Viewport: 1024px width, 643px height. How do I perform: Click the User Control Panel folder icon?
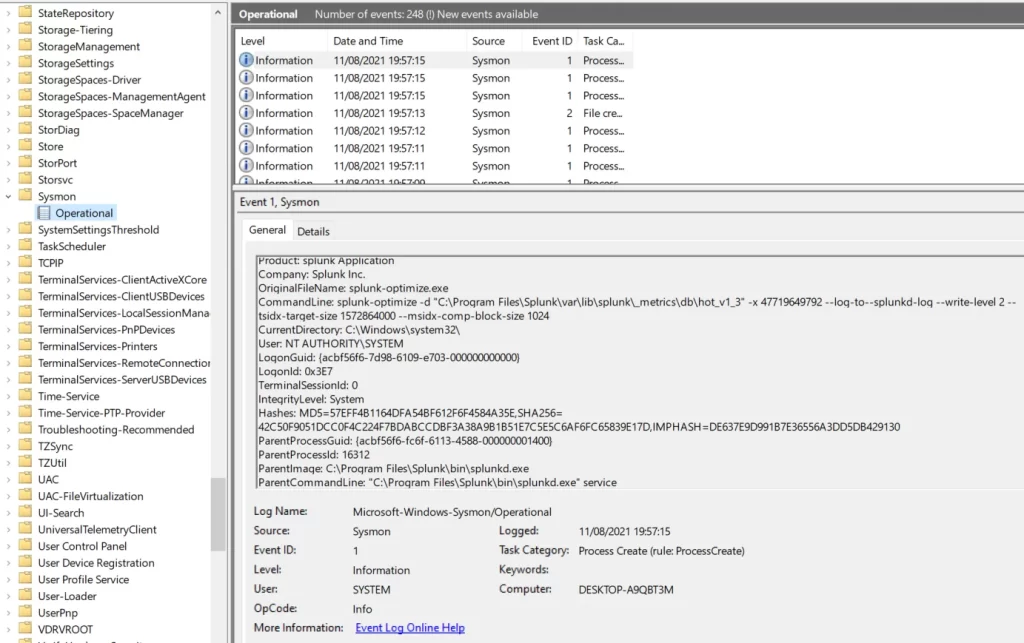click(25, 545)
